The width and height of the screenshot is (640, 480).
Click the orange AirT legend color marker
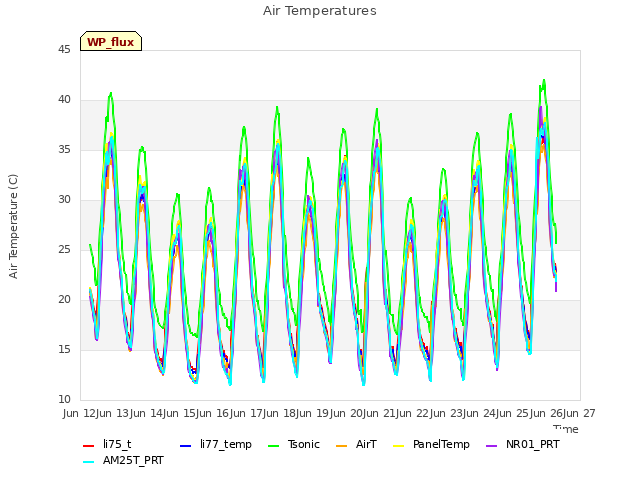[x=341, y=446]
